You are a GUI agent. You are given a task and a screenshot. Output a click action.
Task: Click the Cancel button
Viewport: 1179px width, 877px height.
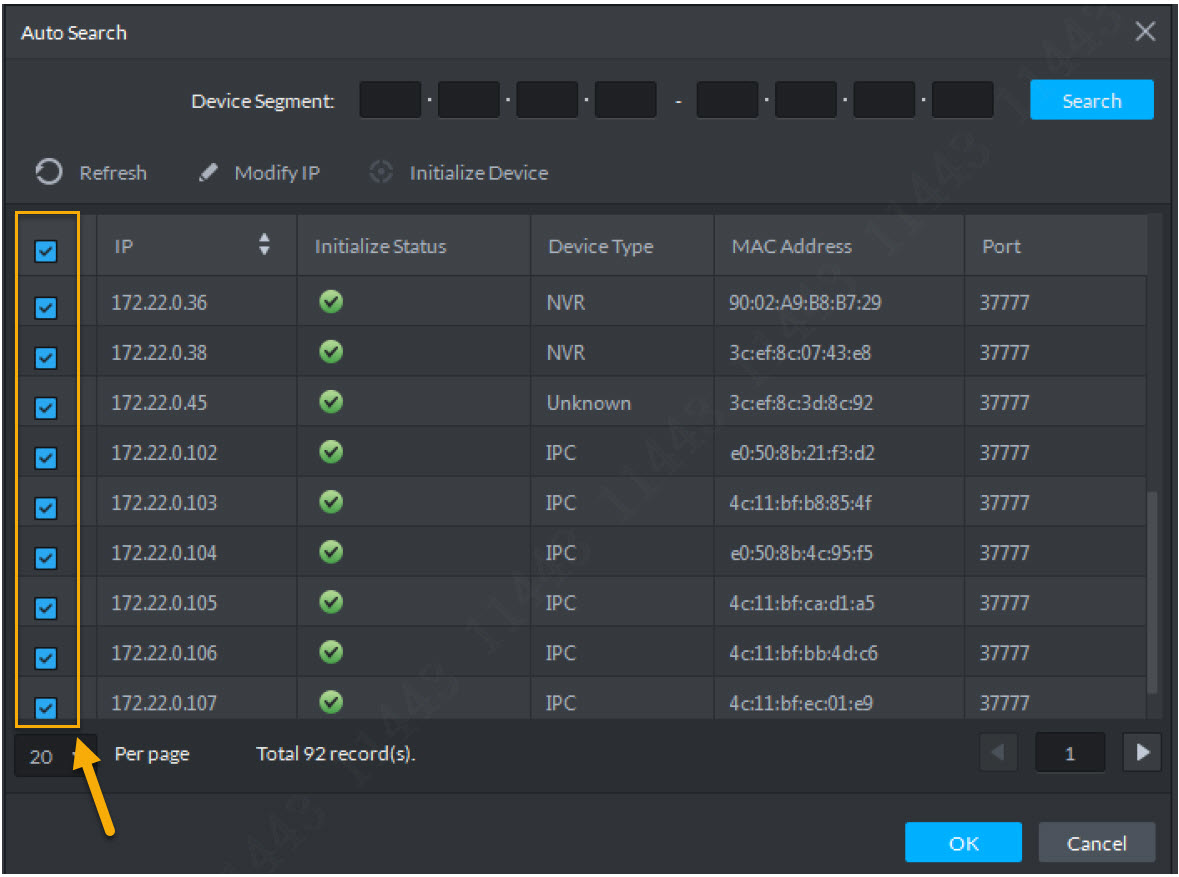(x=1096, y=842)
